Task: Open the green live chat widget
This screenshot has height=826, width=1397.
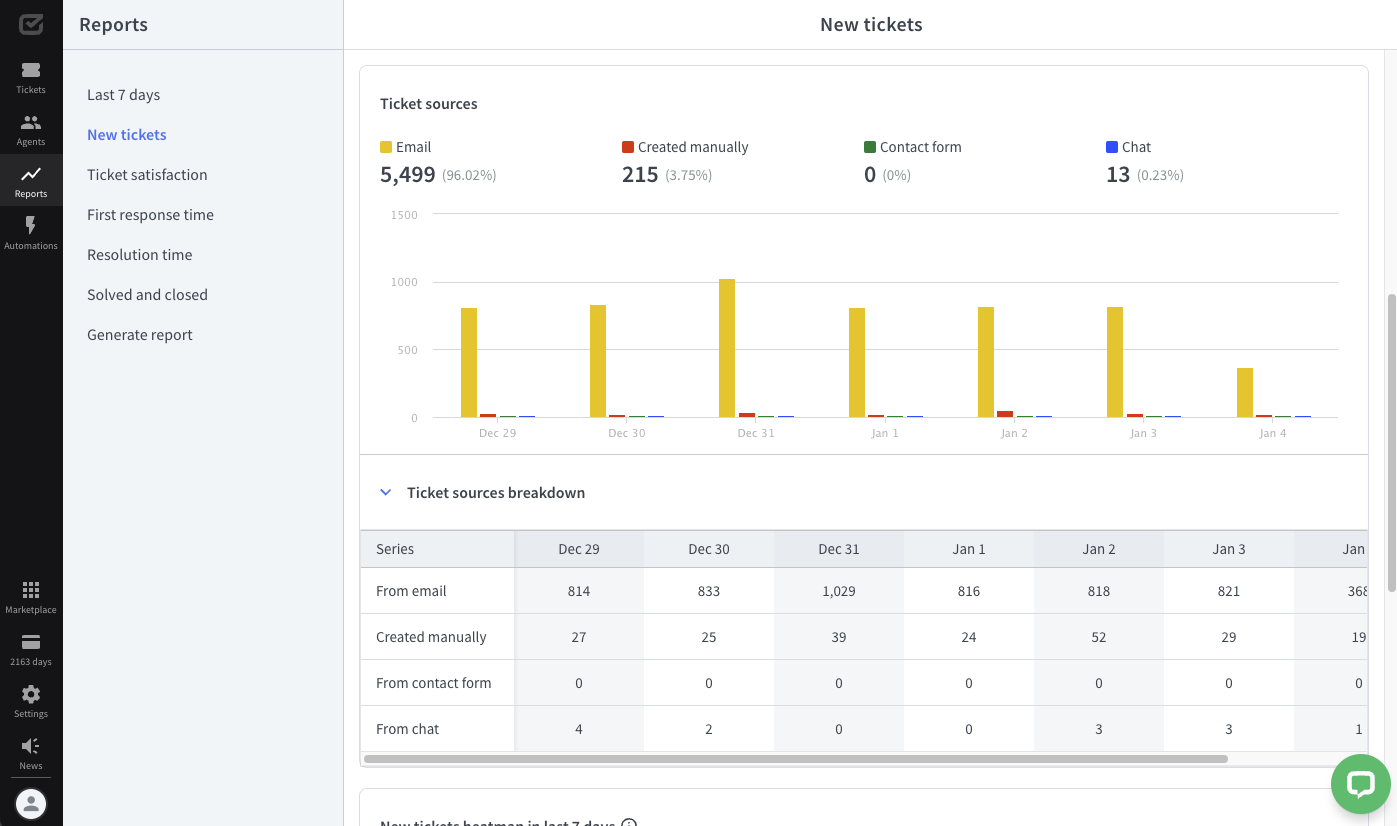Action: pyautogui.click(x=1360, y=783)
